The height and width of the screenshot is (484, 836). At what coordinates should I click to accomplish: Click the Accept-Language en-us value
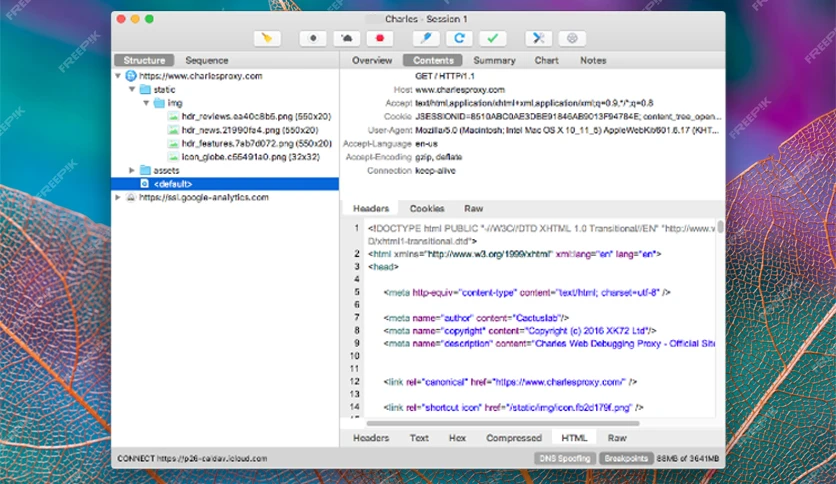point(426,143)
